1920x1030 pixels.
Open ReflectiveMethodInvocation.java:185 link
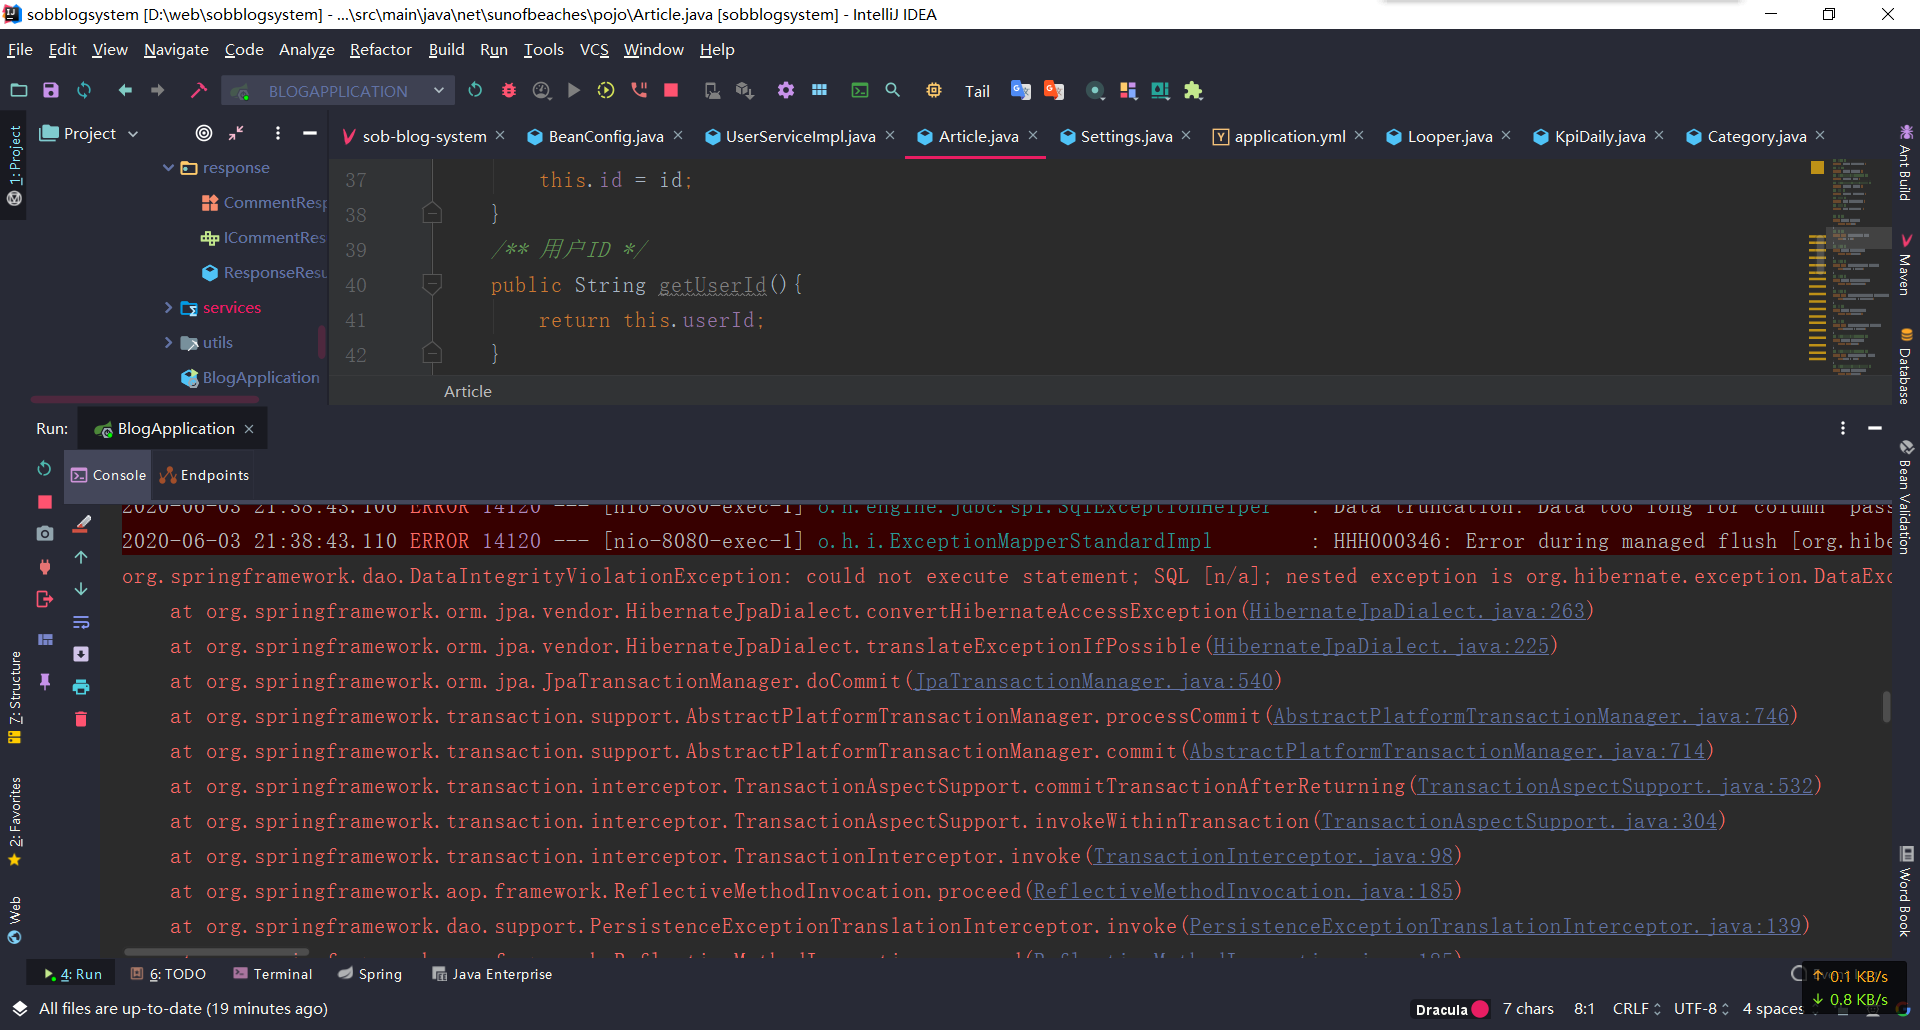(1243, 891)
